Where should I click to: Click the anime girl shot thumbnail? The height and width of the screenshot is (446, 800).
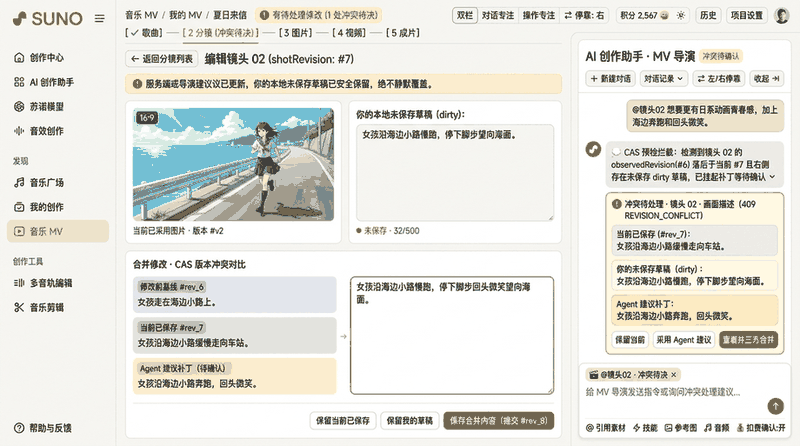(234, 164)
